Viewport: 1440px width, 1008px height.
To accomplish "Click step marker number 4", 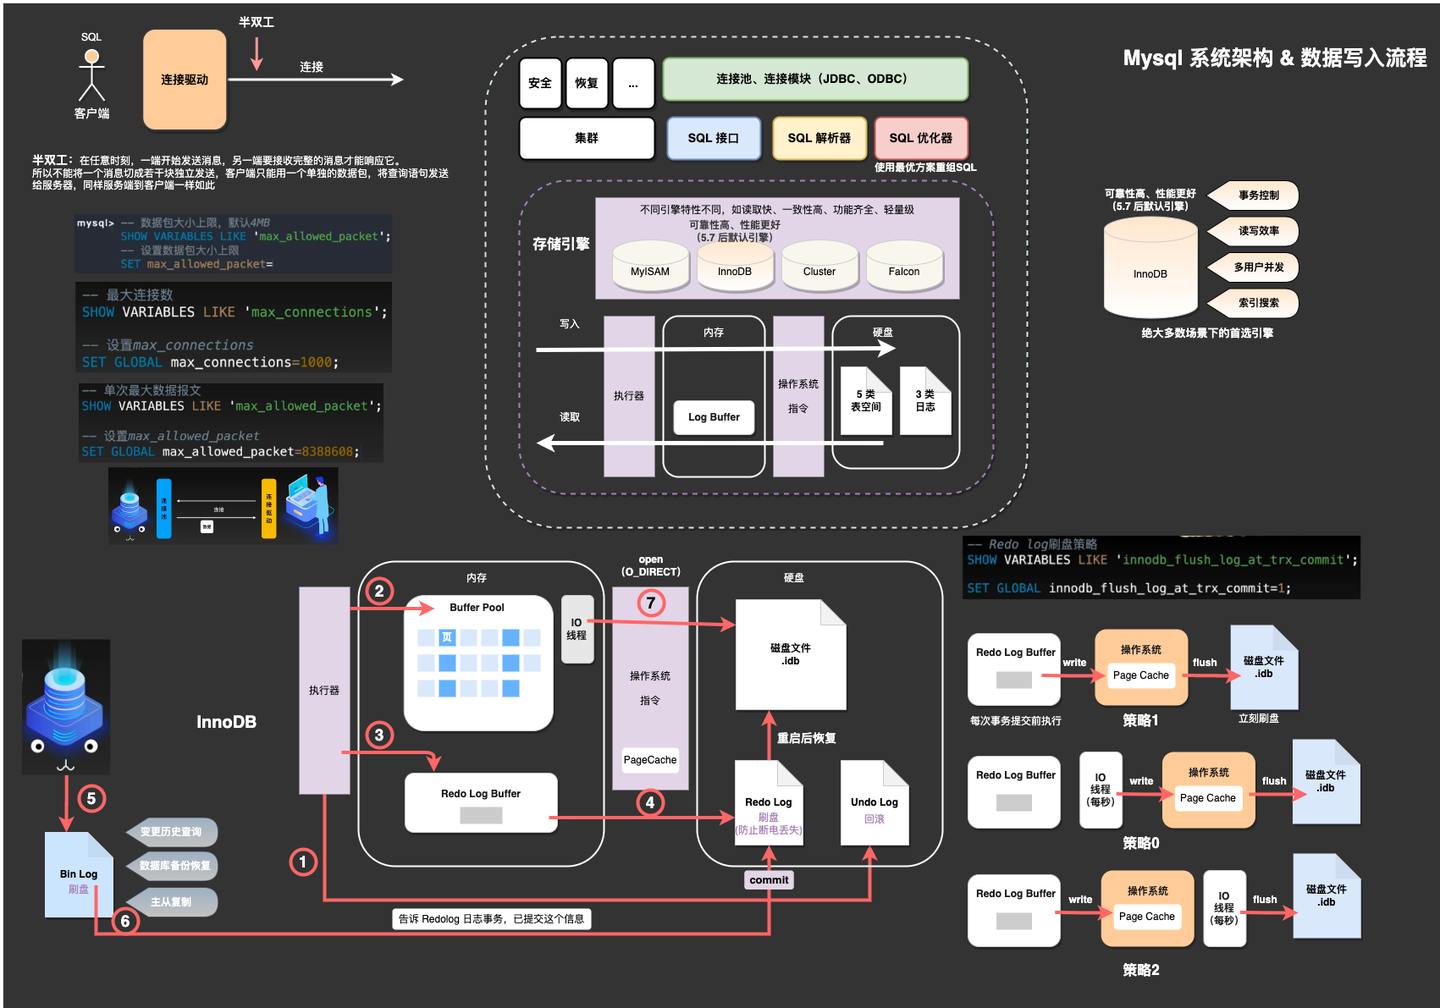I will (651, 800).
